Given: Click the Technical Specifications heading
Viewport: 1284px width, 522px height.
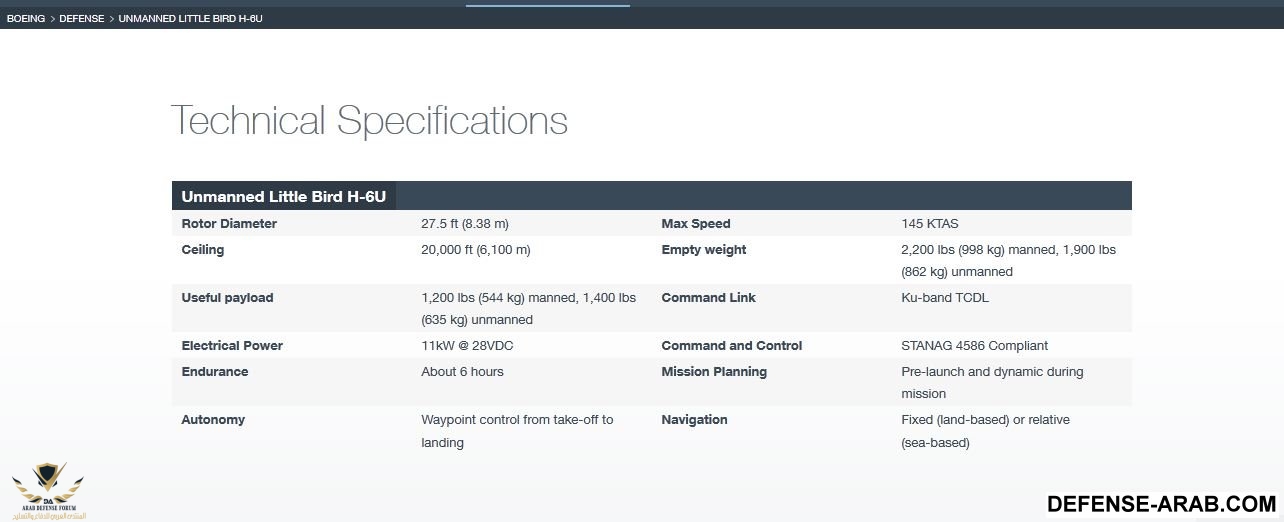Looking at the screenshot, I should coord(369,121).
